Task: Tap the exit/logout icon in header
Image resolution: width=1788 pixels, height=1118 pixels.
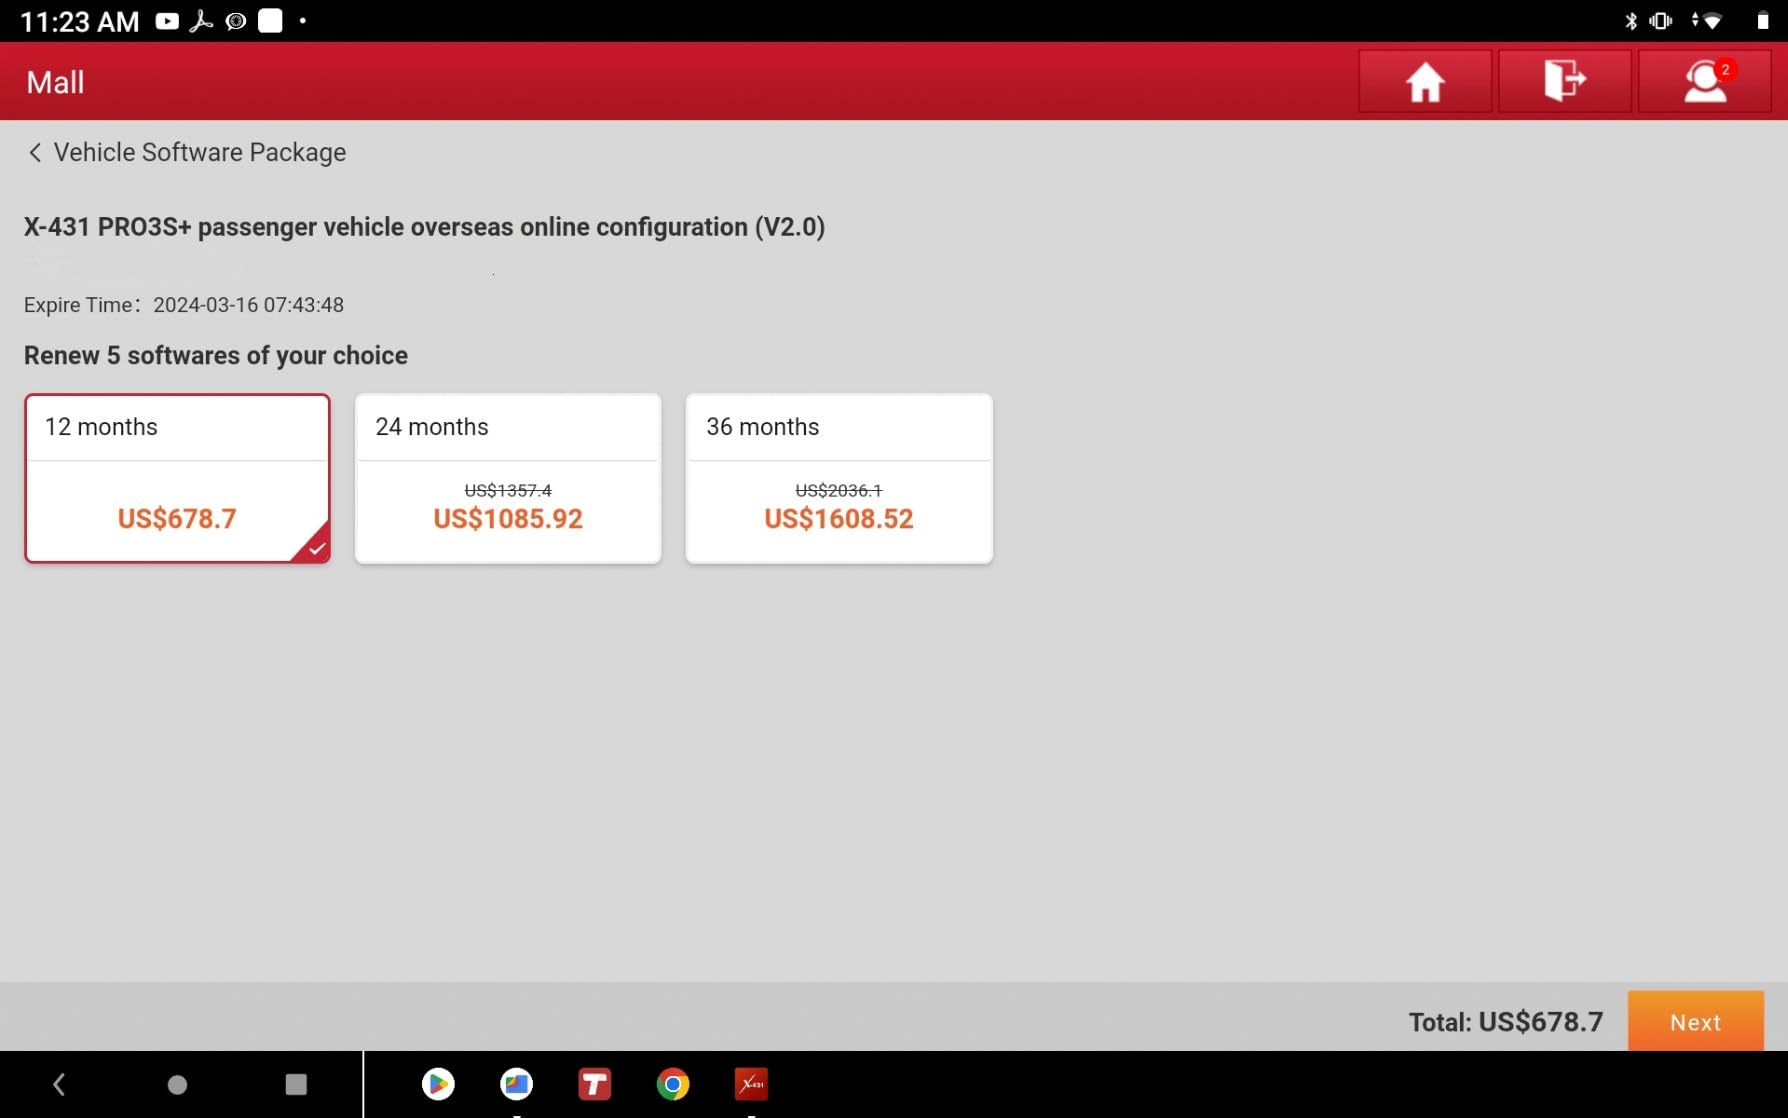Action: point(1565,82)
